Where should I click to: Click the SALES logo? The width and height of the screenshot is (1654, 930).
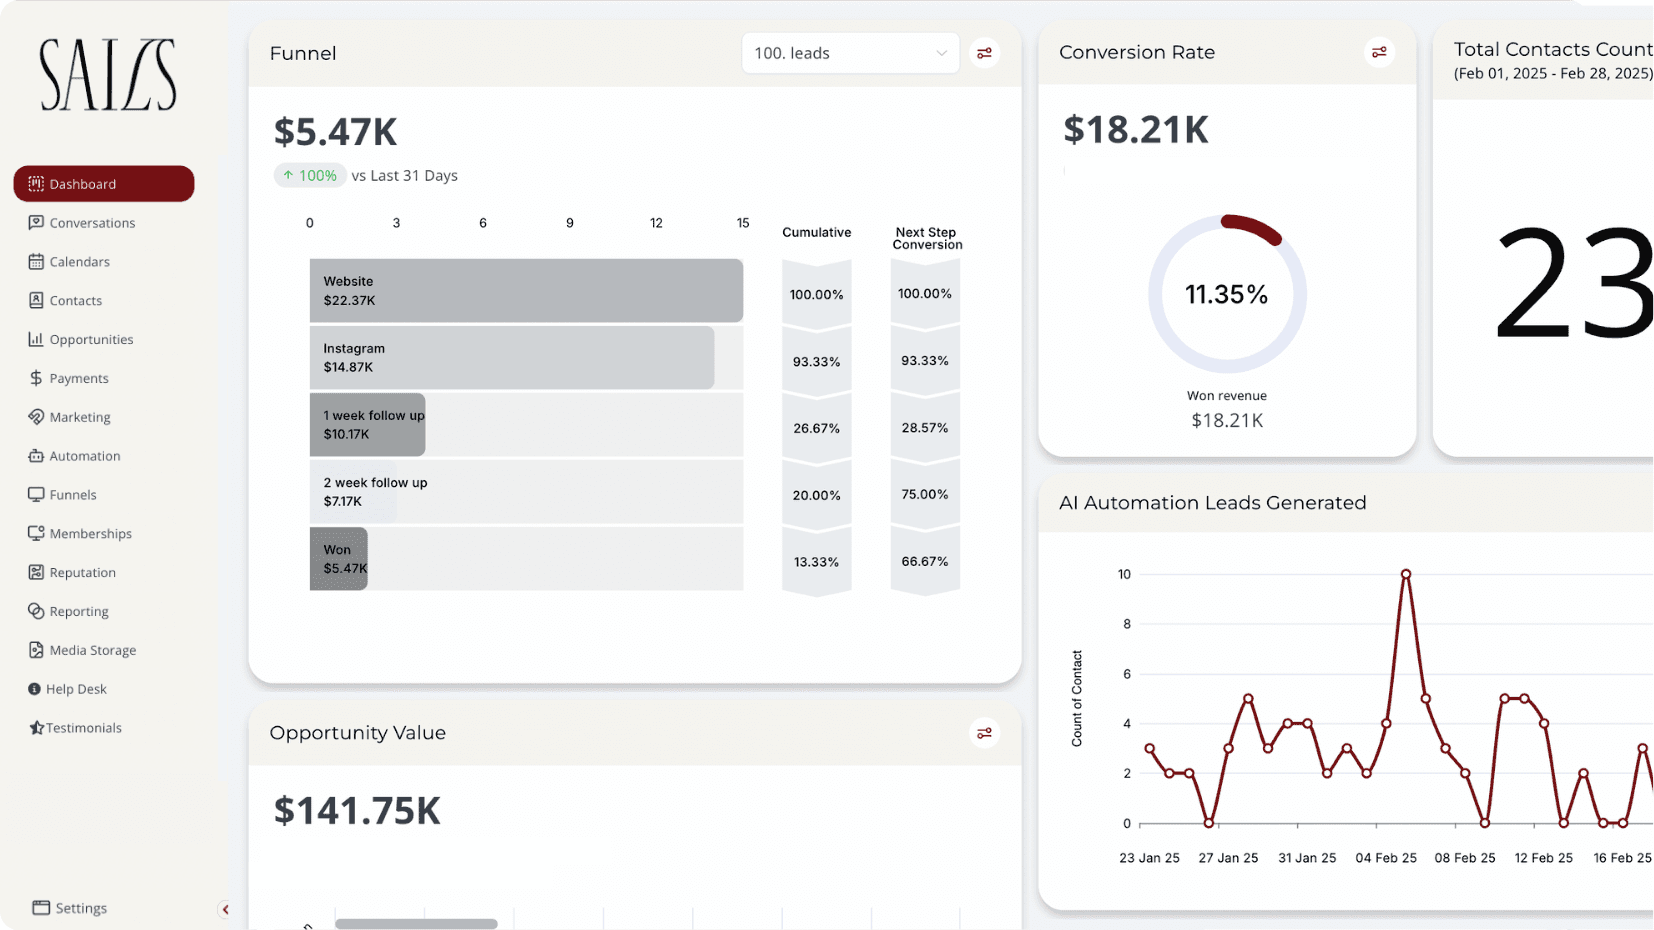(108, 74)
